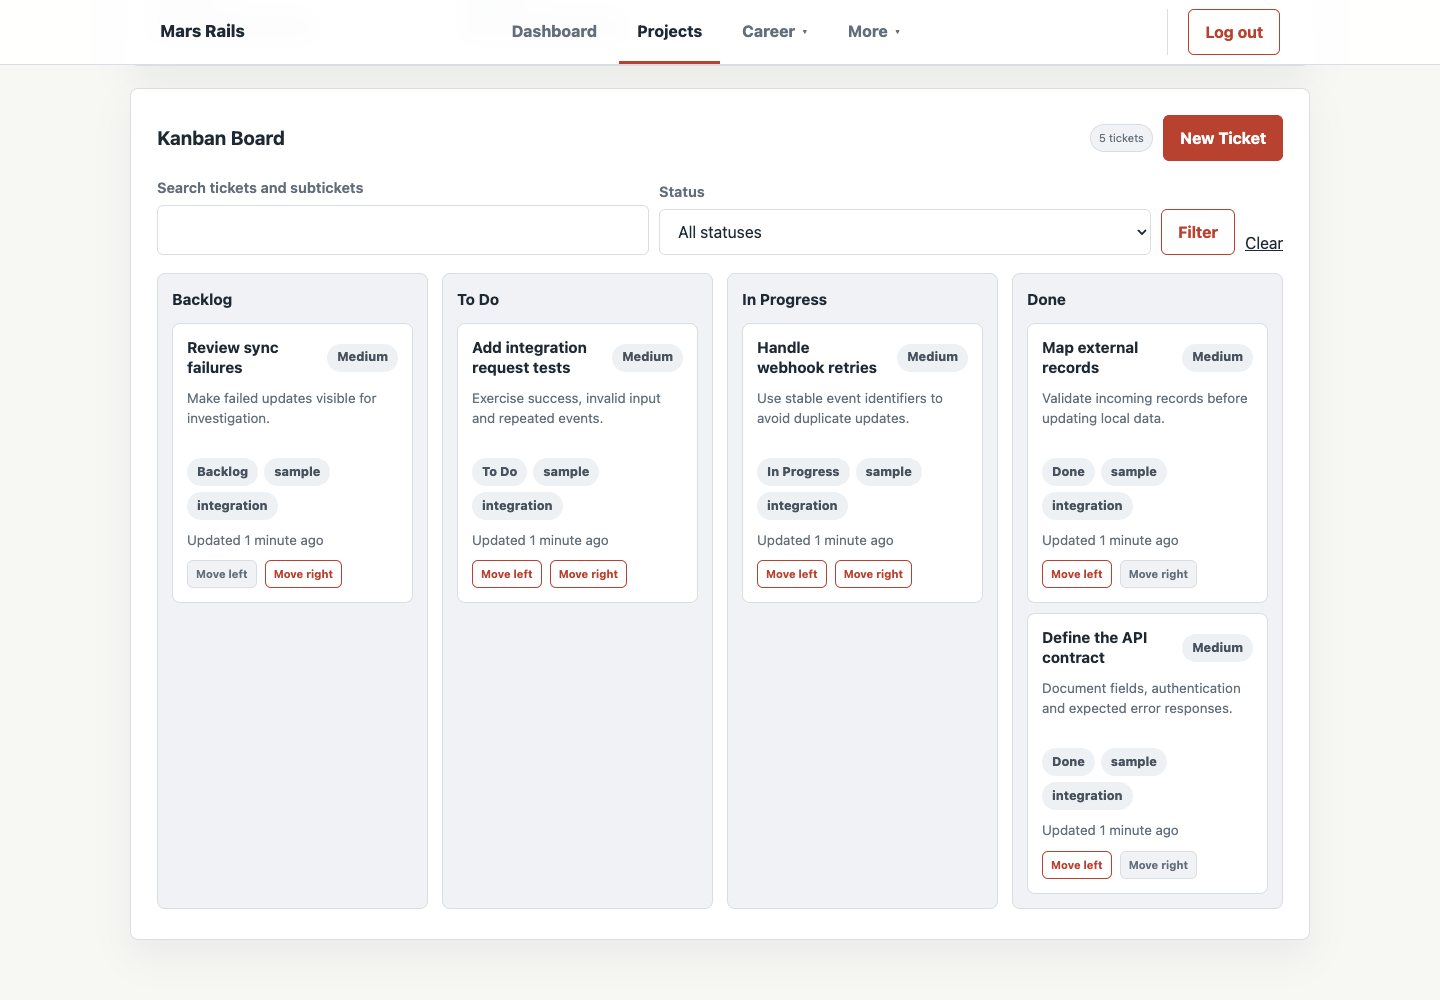1440x1000 pixels.
Task: Click the In Progress tag on webhook retries card
Action: pos(803,472)
